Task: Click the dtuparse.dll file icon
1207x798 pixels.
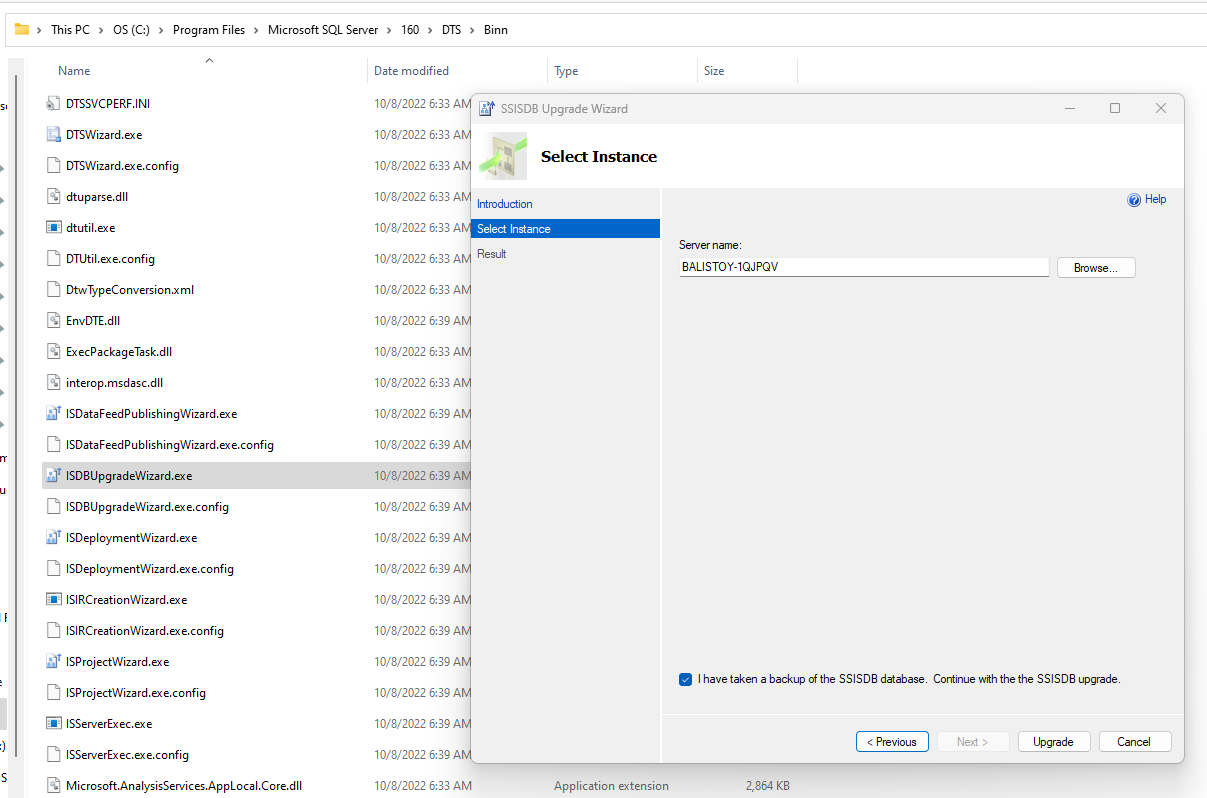Action: 54,196
